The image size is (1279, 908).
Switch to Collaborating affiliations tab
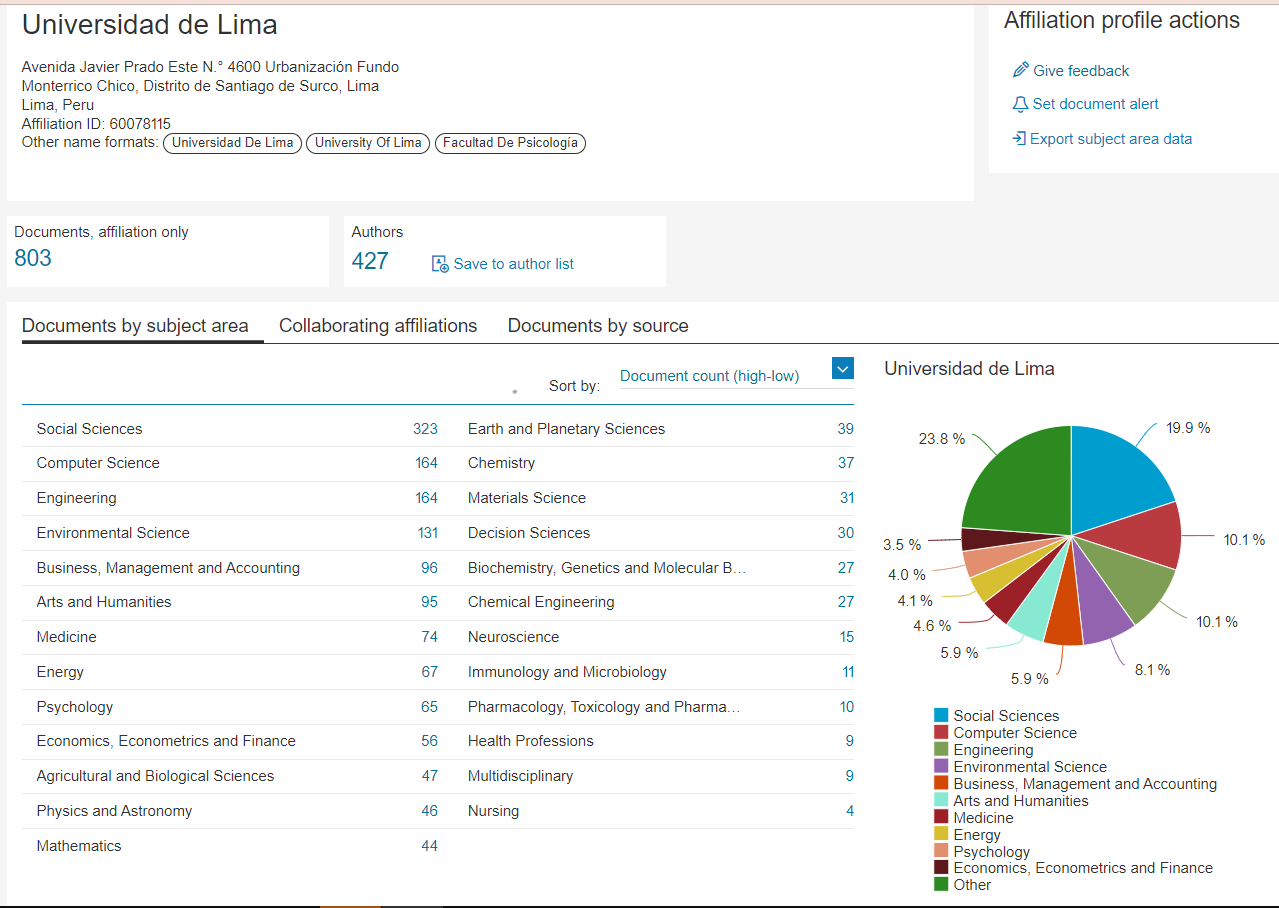coord(378,326)
